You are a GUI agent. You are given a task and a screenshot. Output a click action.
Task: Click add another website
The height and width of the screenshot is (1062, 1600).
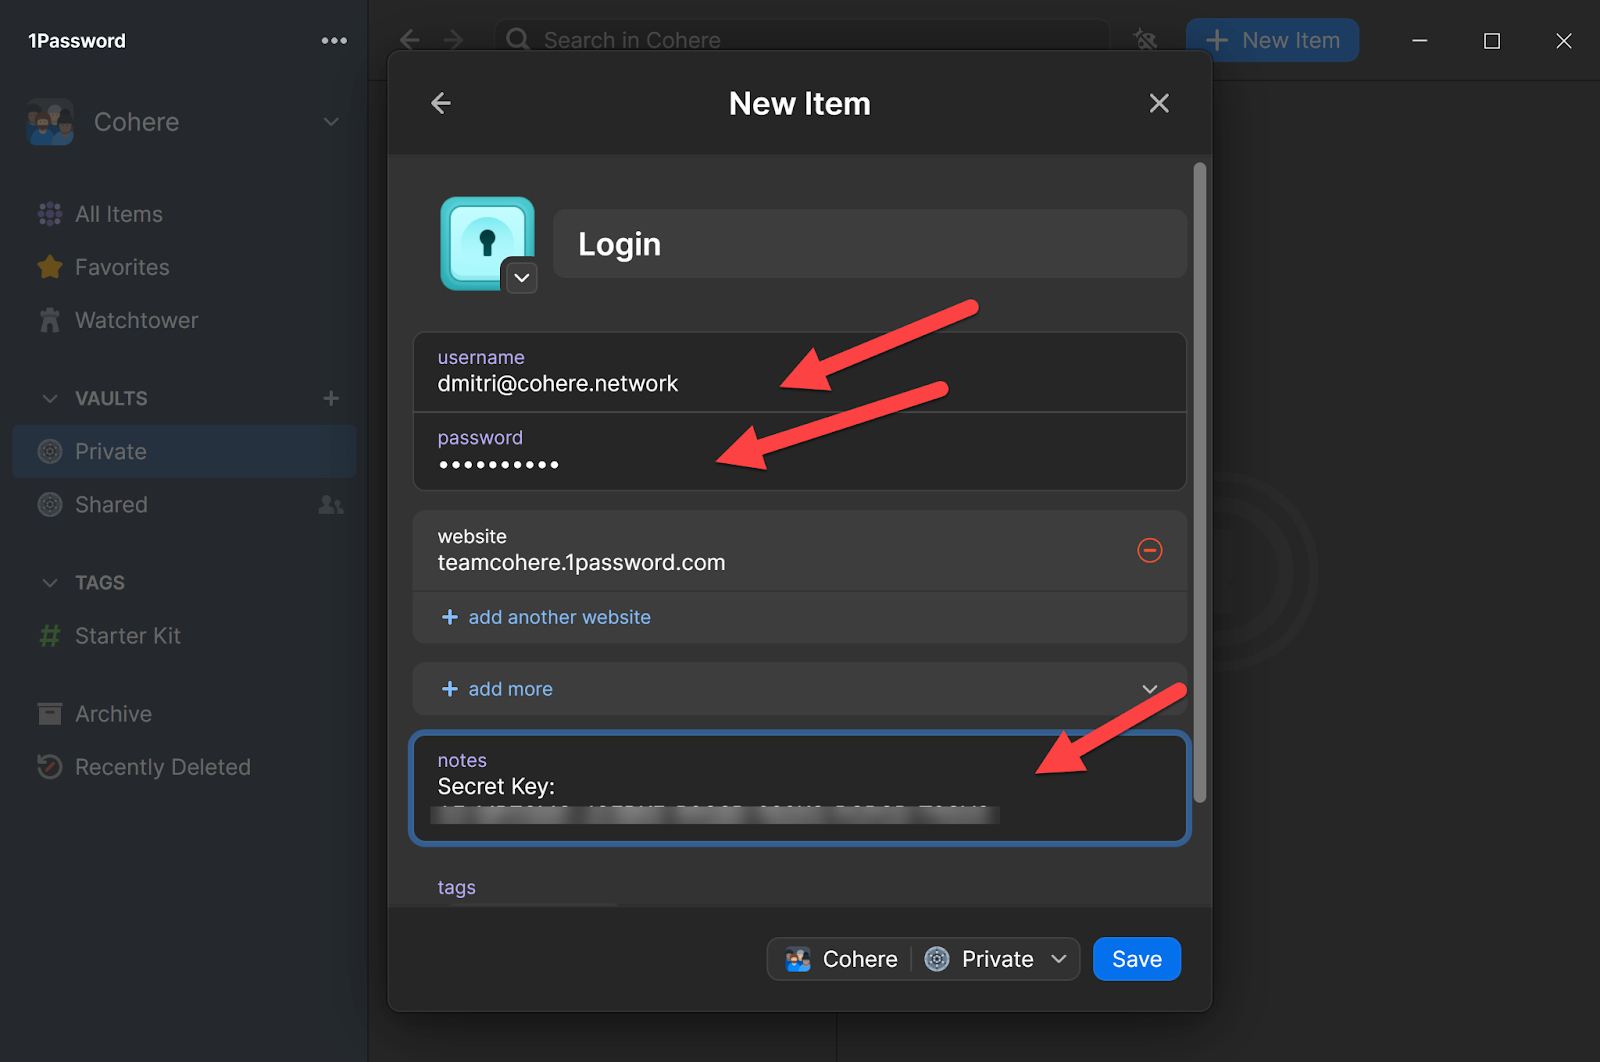point(547,617)
